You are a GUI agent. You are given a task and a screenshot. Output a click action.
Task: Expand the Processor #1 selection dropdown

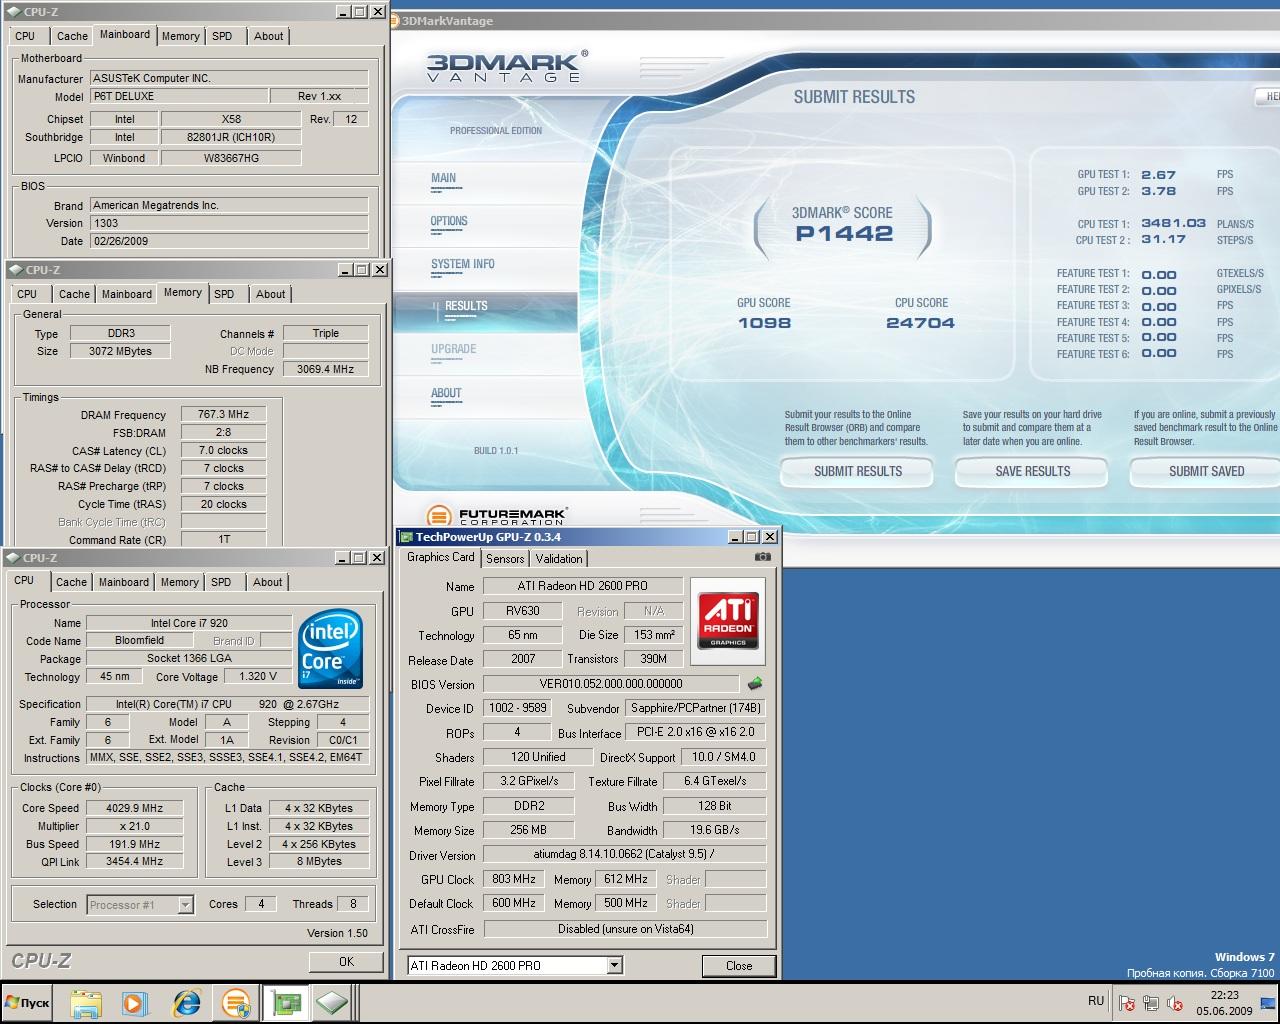(x=185, y=904)
